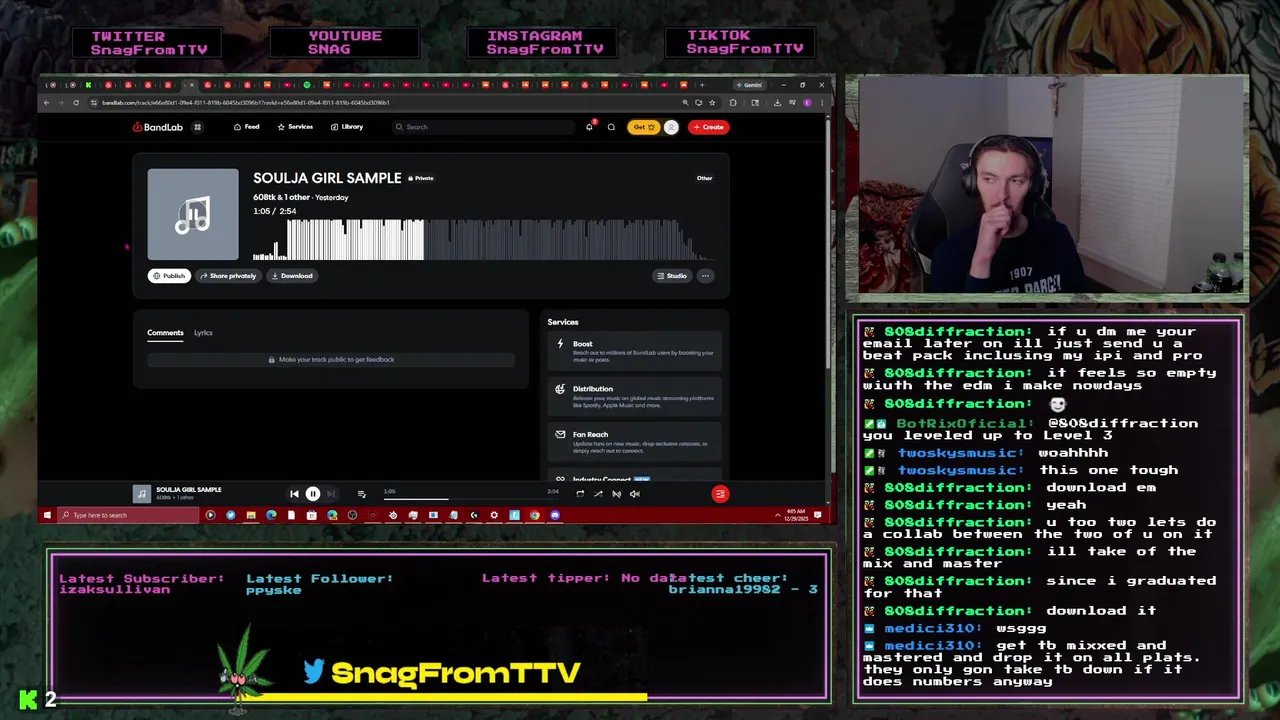The width and height of the screenshot is (1280, 720).
Task: Switch to the Lyrics tab
Action: [203, 333]
